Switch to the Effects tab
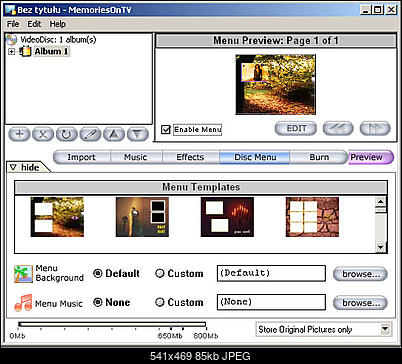The image size is (402, 364). (190, 157)
